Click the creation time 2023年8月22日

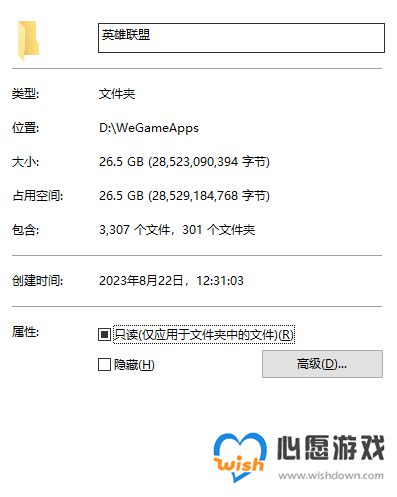[x=141, y=281]
